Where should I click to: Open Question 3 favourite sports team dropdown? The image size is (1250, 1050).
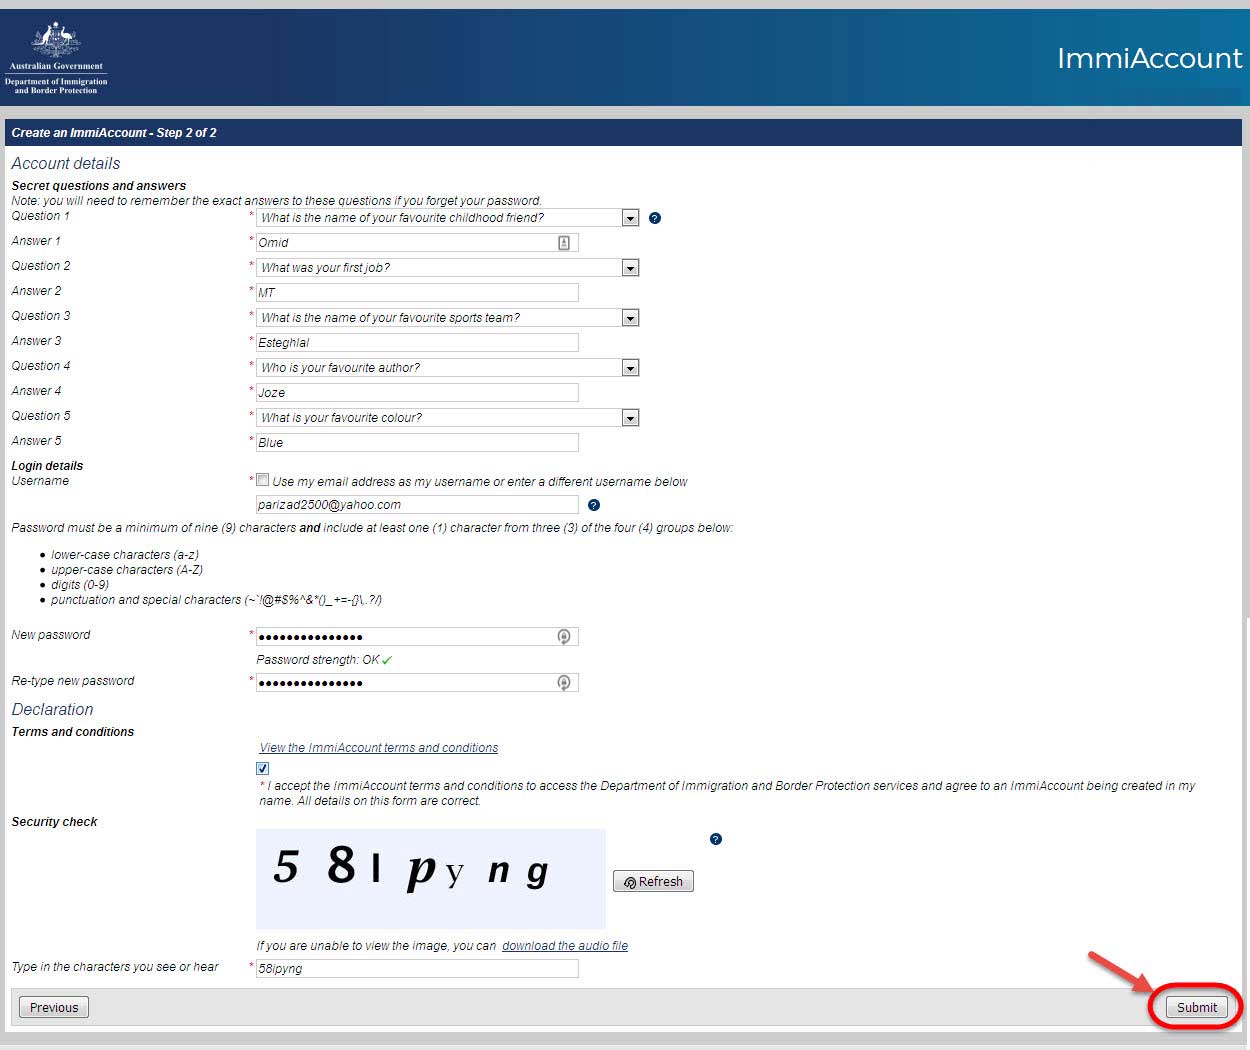(x=630, y=318)
